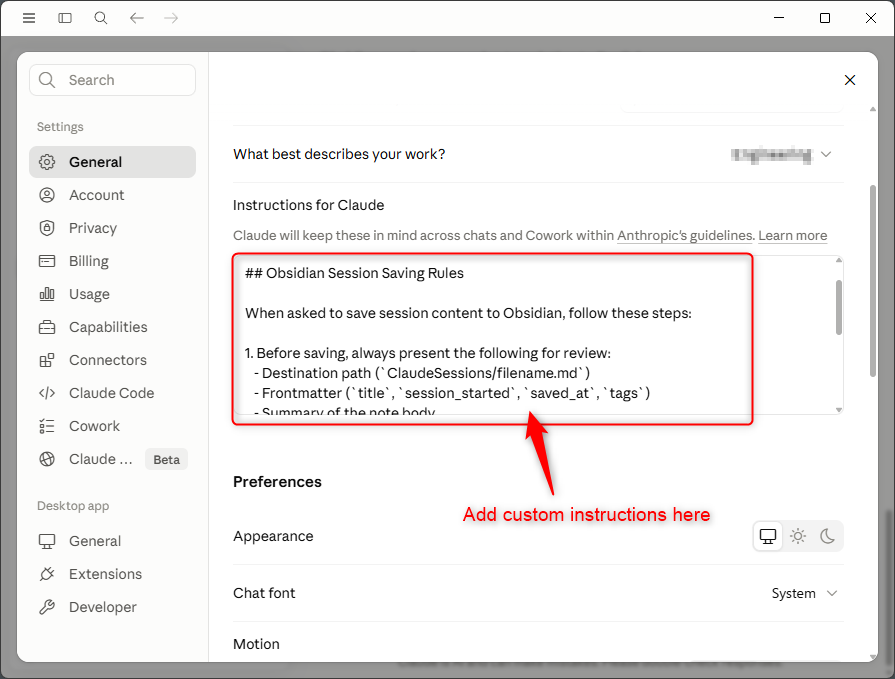Viewport: 895px width, 679px height.
Task: Open the Privacy settings page
Action: (112, 228)
